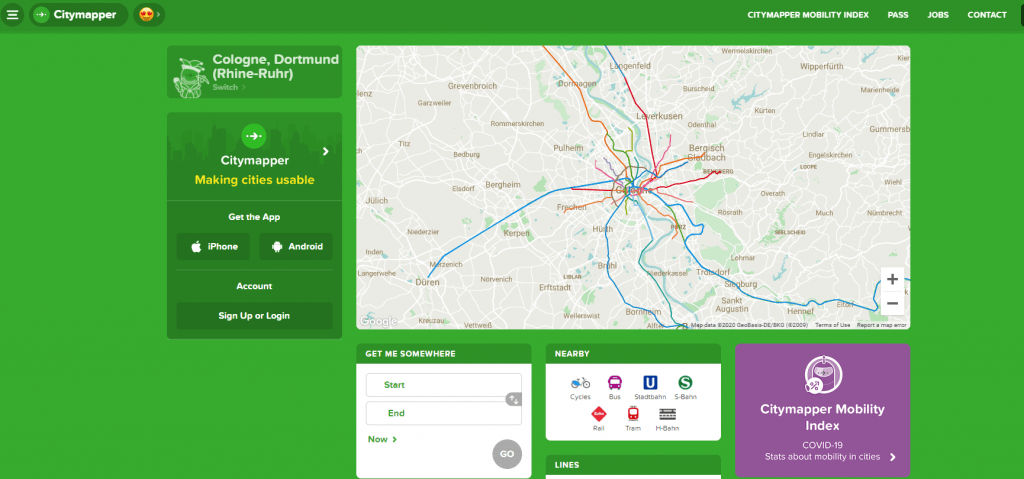This screenshot has height=479, width=1024.
Task: Click the Düren label on map
Action: tap(427, 282)
